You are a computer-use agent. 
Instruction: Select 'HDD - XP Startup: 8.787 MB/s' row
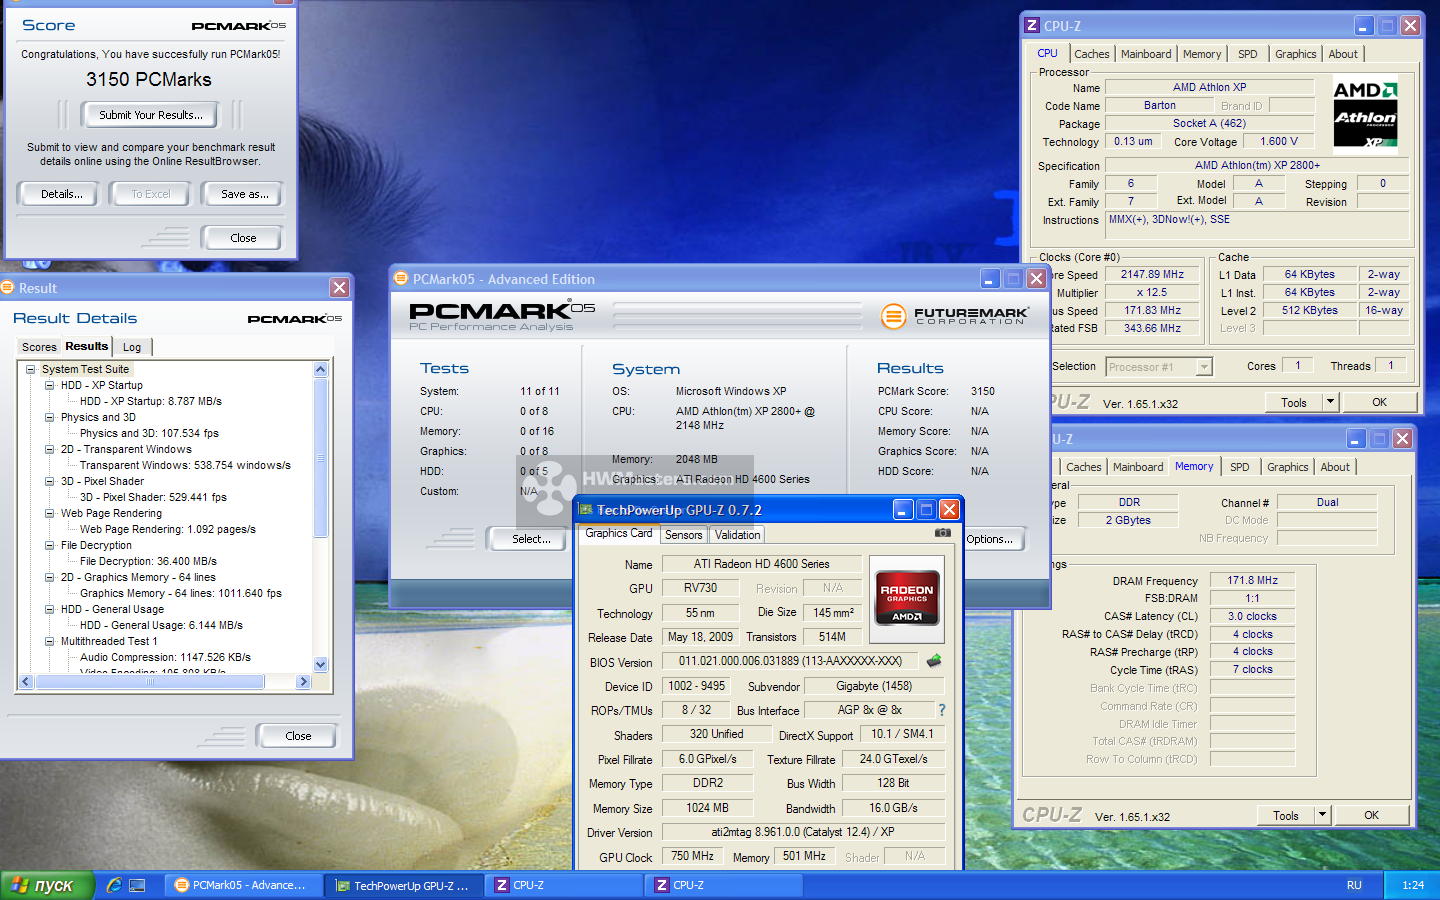(x=151, y=401)
